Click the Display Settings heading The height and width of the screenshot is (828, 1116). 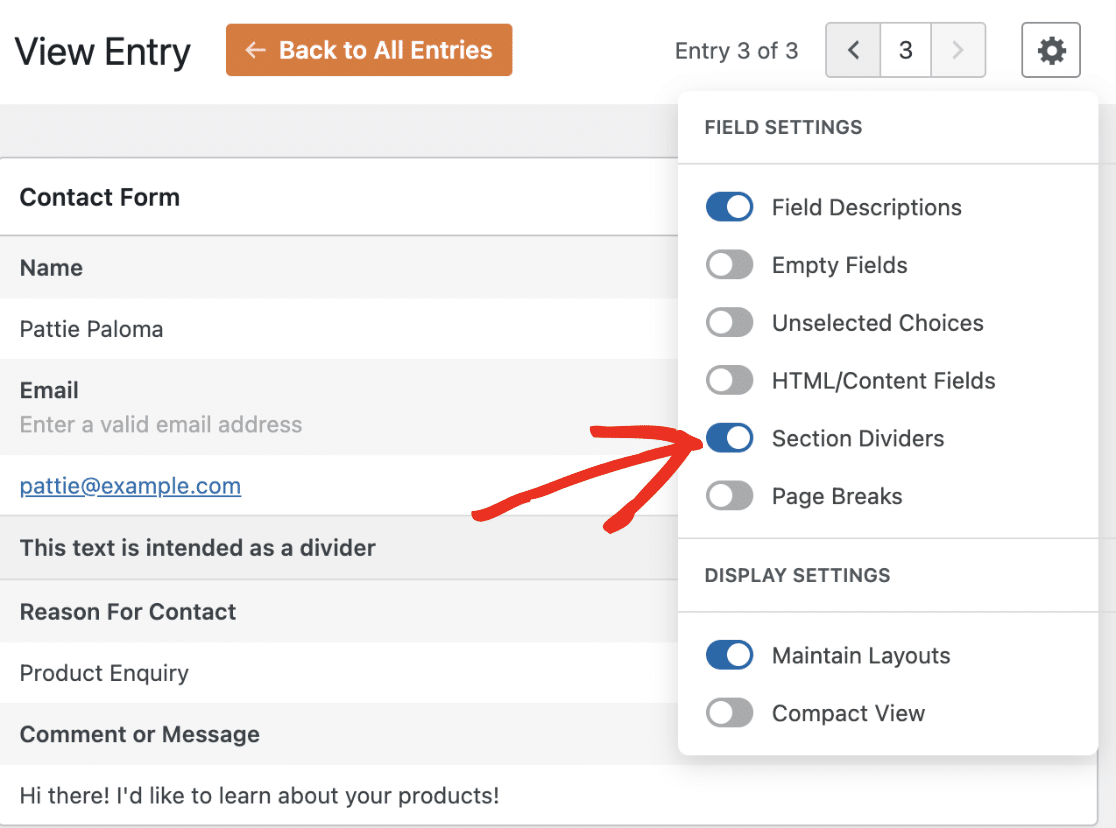[797, 575]
